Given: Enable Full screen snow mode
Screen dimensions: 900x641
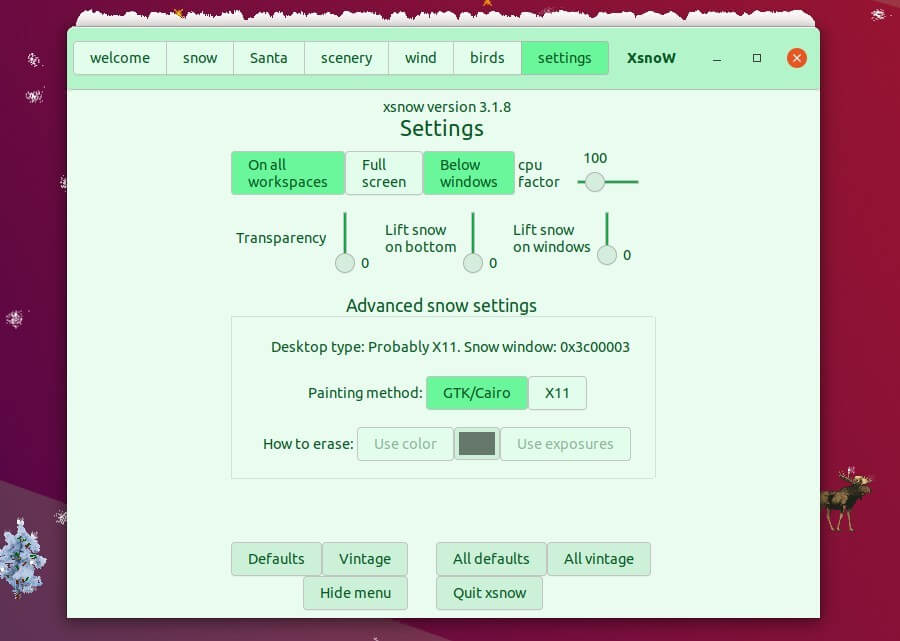Looking at the screenshot, I should pyautogui.click(x=384, y=172).
